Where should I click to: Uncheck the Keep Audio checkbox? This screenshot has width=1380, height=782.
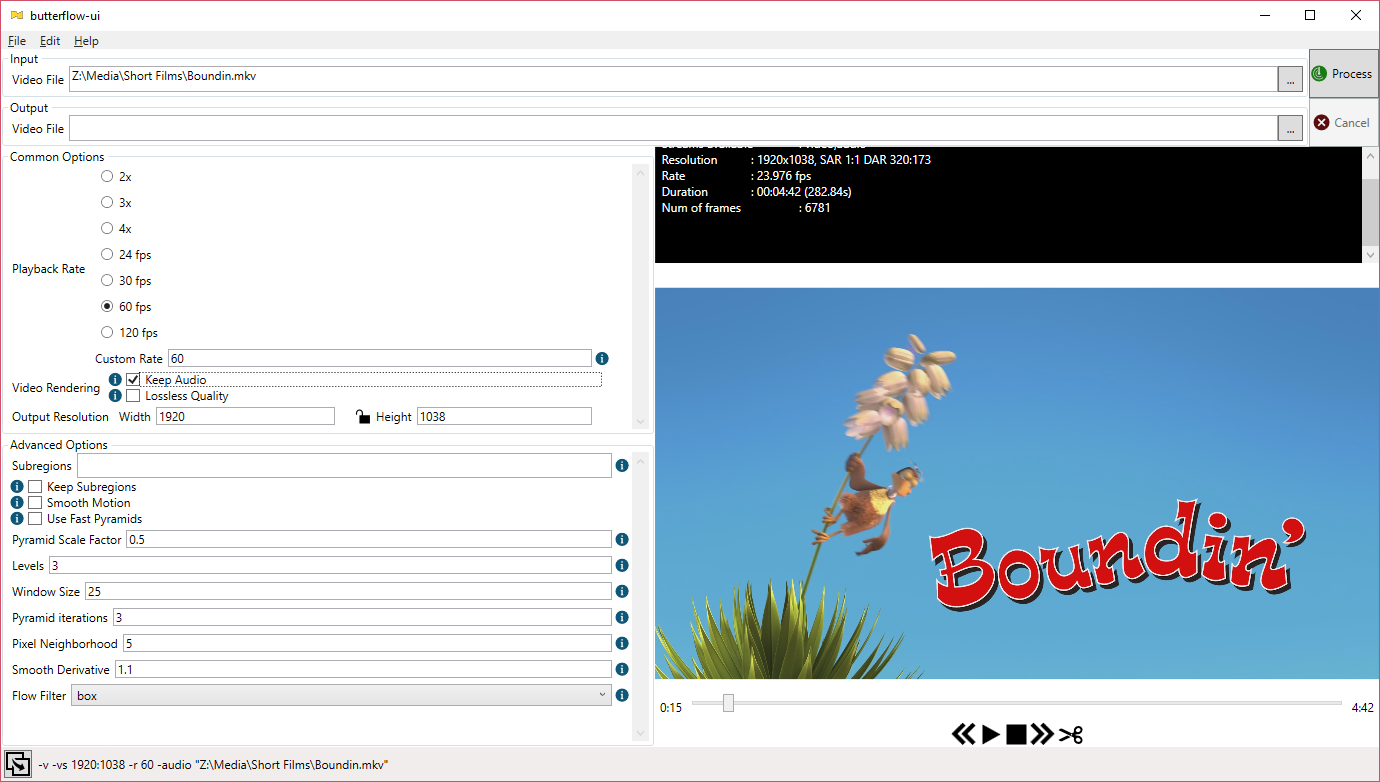[x=133, y=380]
